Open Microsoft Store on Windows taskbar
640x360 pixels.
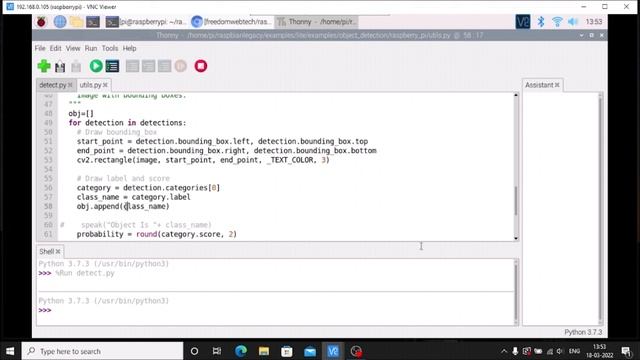(287, 351)
